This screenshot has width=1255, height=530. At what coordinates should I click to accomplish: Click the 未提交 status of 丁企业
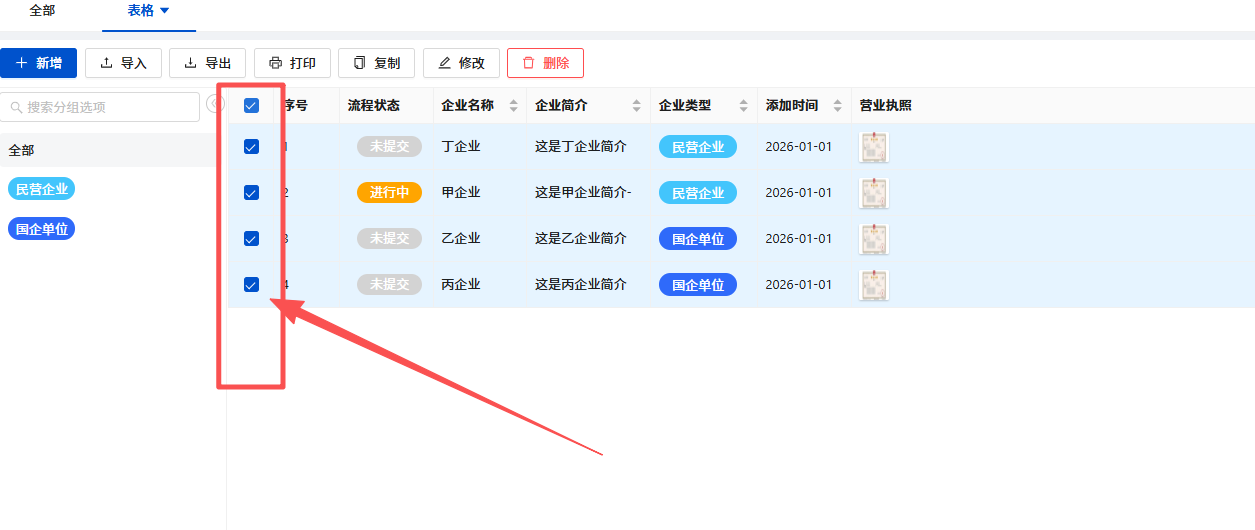[x=389, y=147]
